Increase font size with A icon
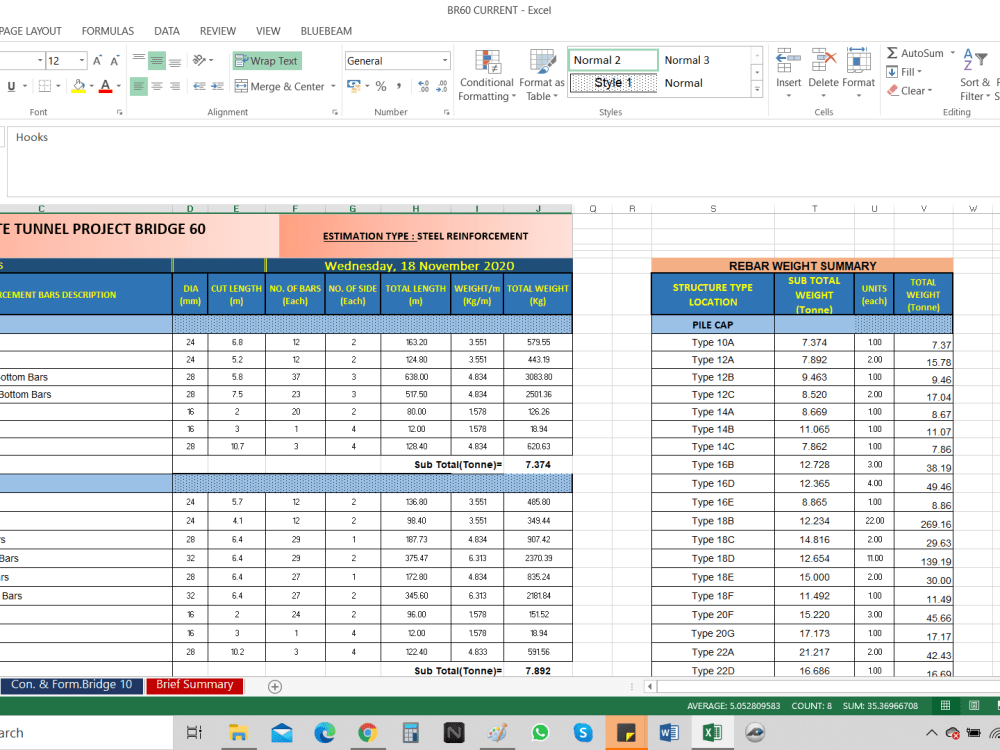This screenshot has width=1000, height=750. coord(97,61)
